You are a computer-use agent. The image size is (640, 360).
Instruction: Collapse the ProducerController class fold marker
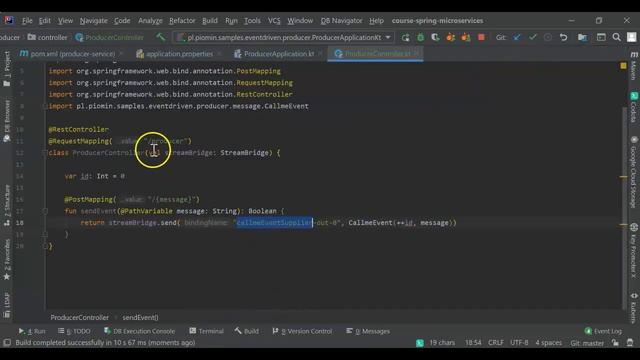tap(45, 153)
